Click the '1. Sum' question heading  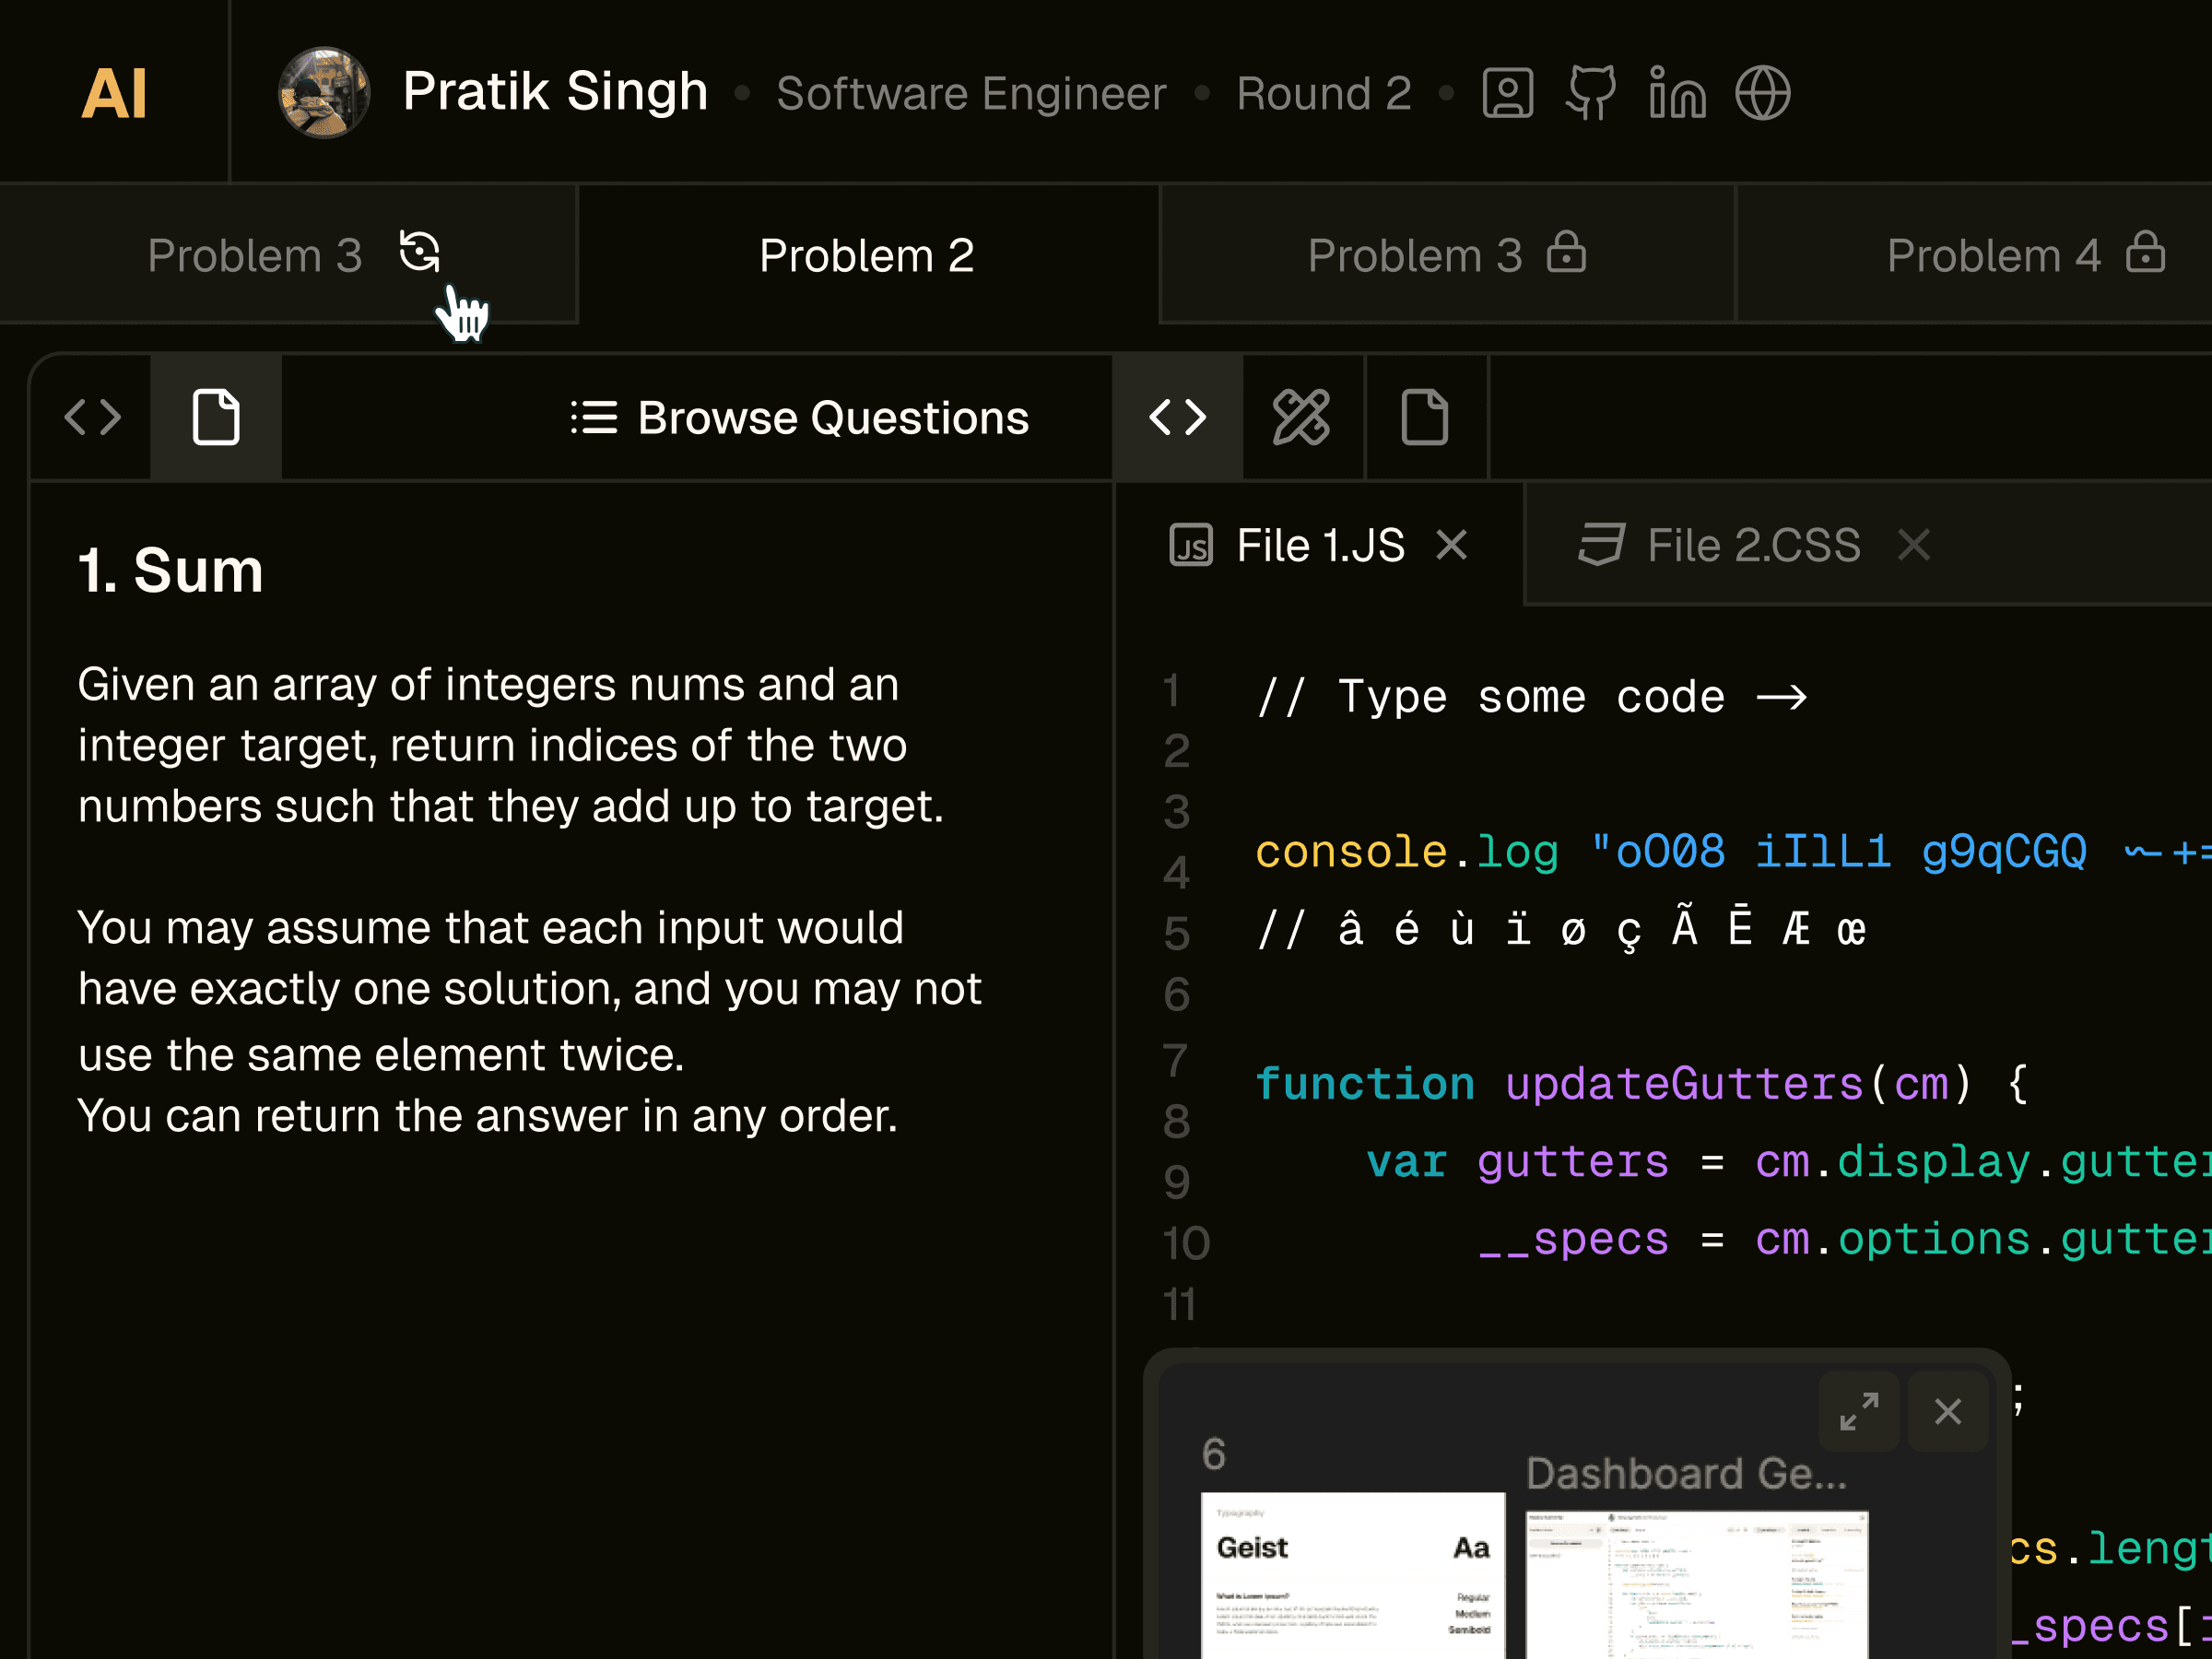pos(171,570)
